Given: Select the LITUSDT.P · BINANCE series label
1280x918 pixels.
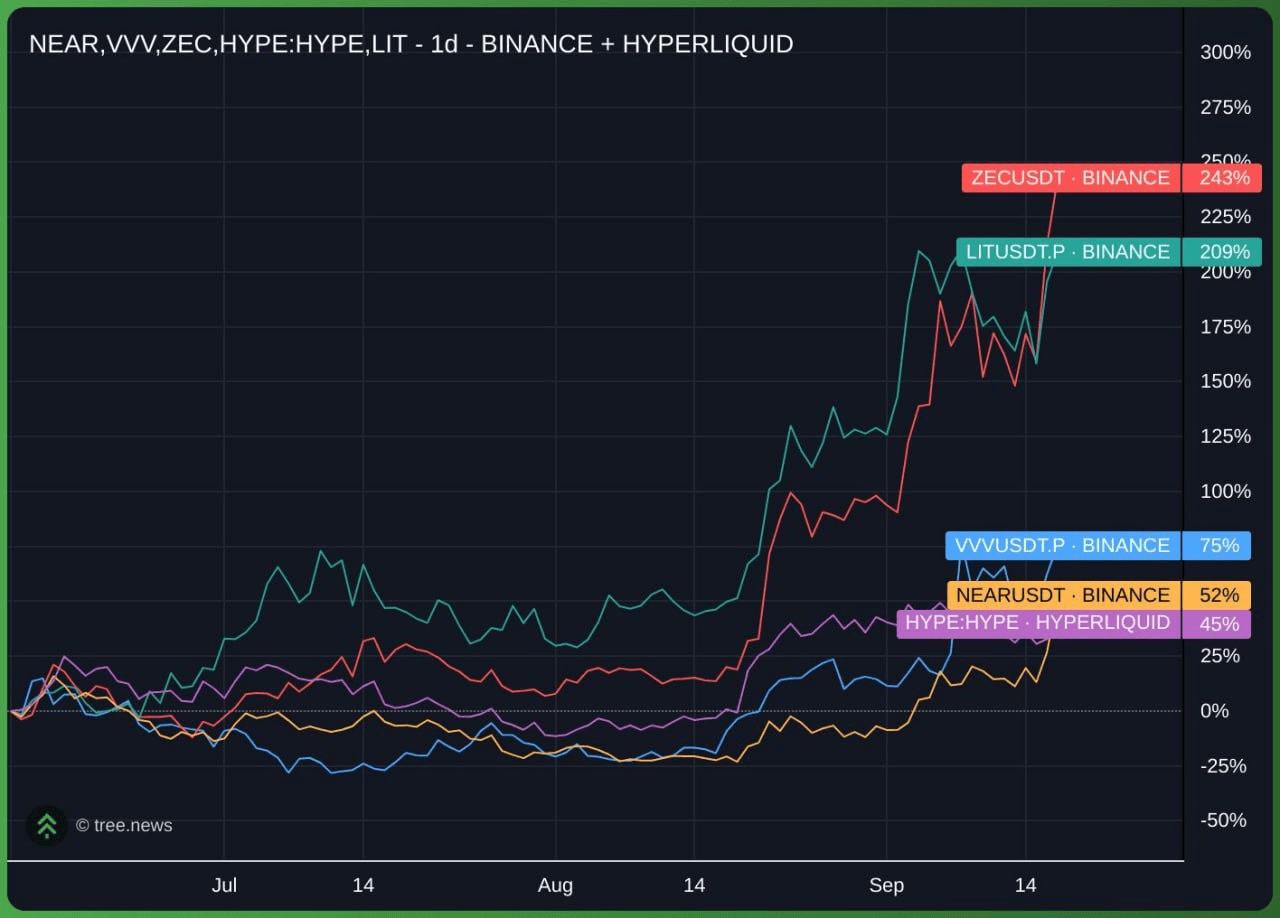Looking at the screenshot, I should tap(1067, 252).
